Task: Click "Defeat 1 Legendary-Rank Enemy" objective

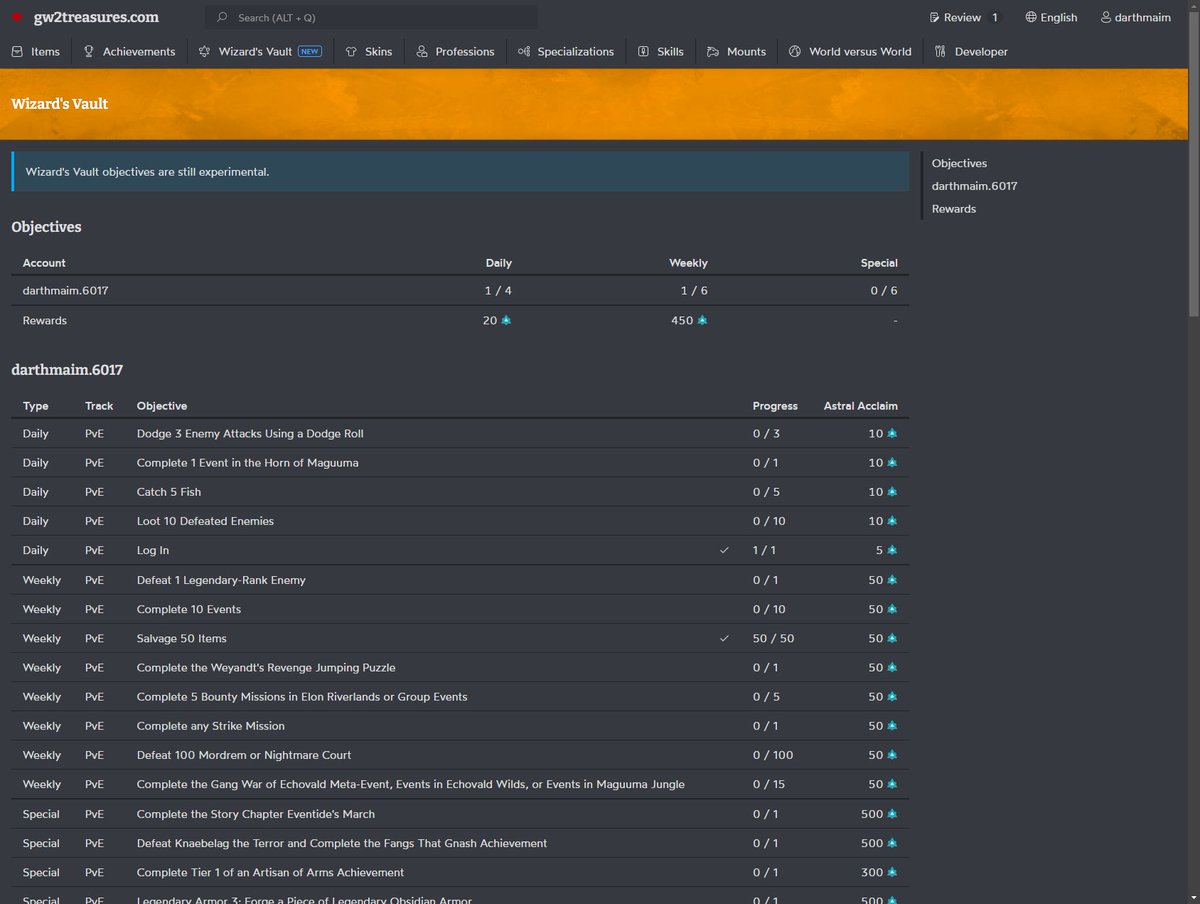Action: tap(221, 580)
